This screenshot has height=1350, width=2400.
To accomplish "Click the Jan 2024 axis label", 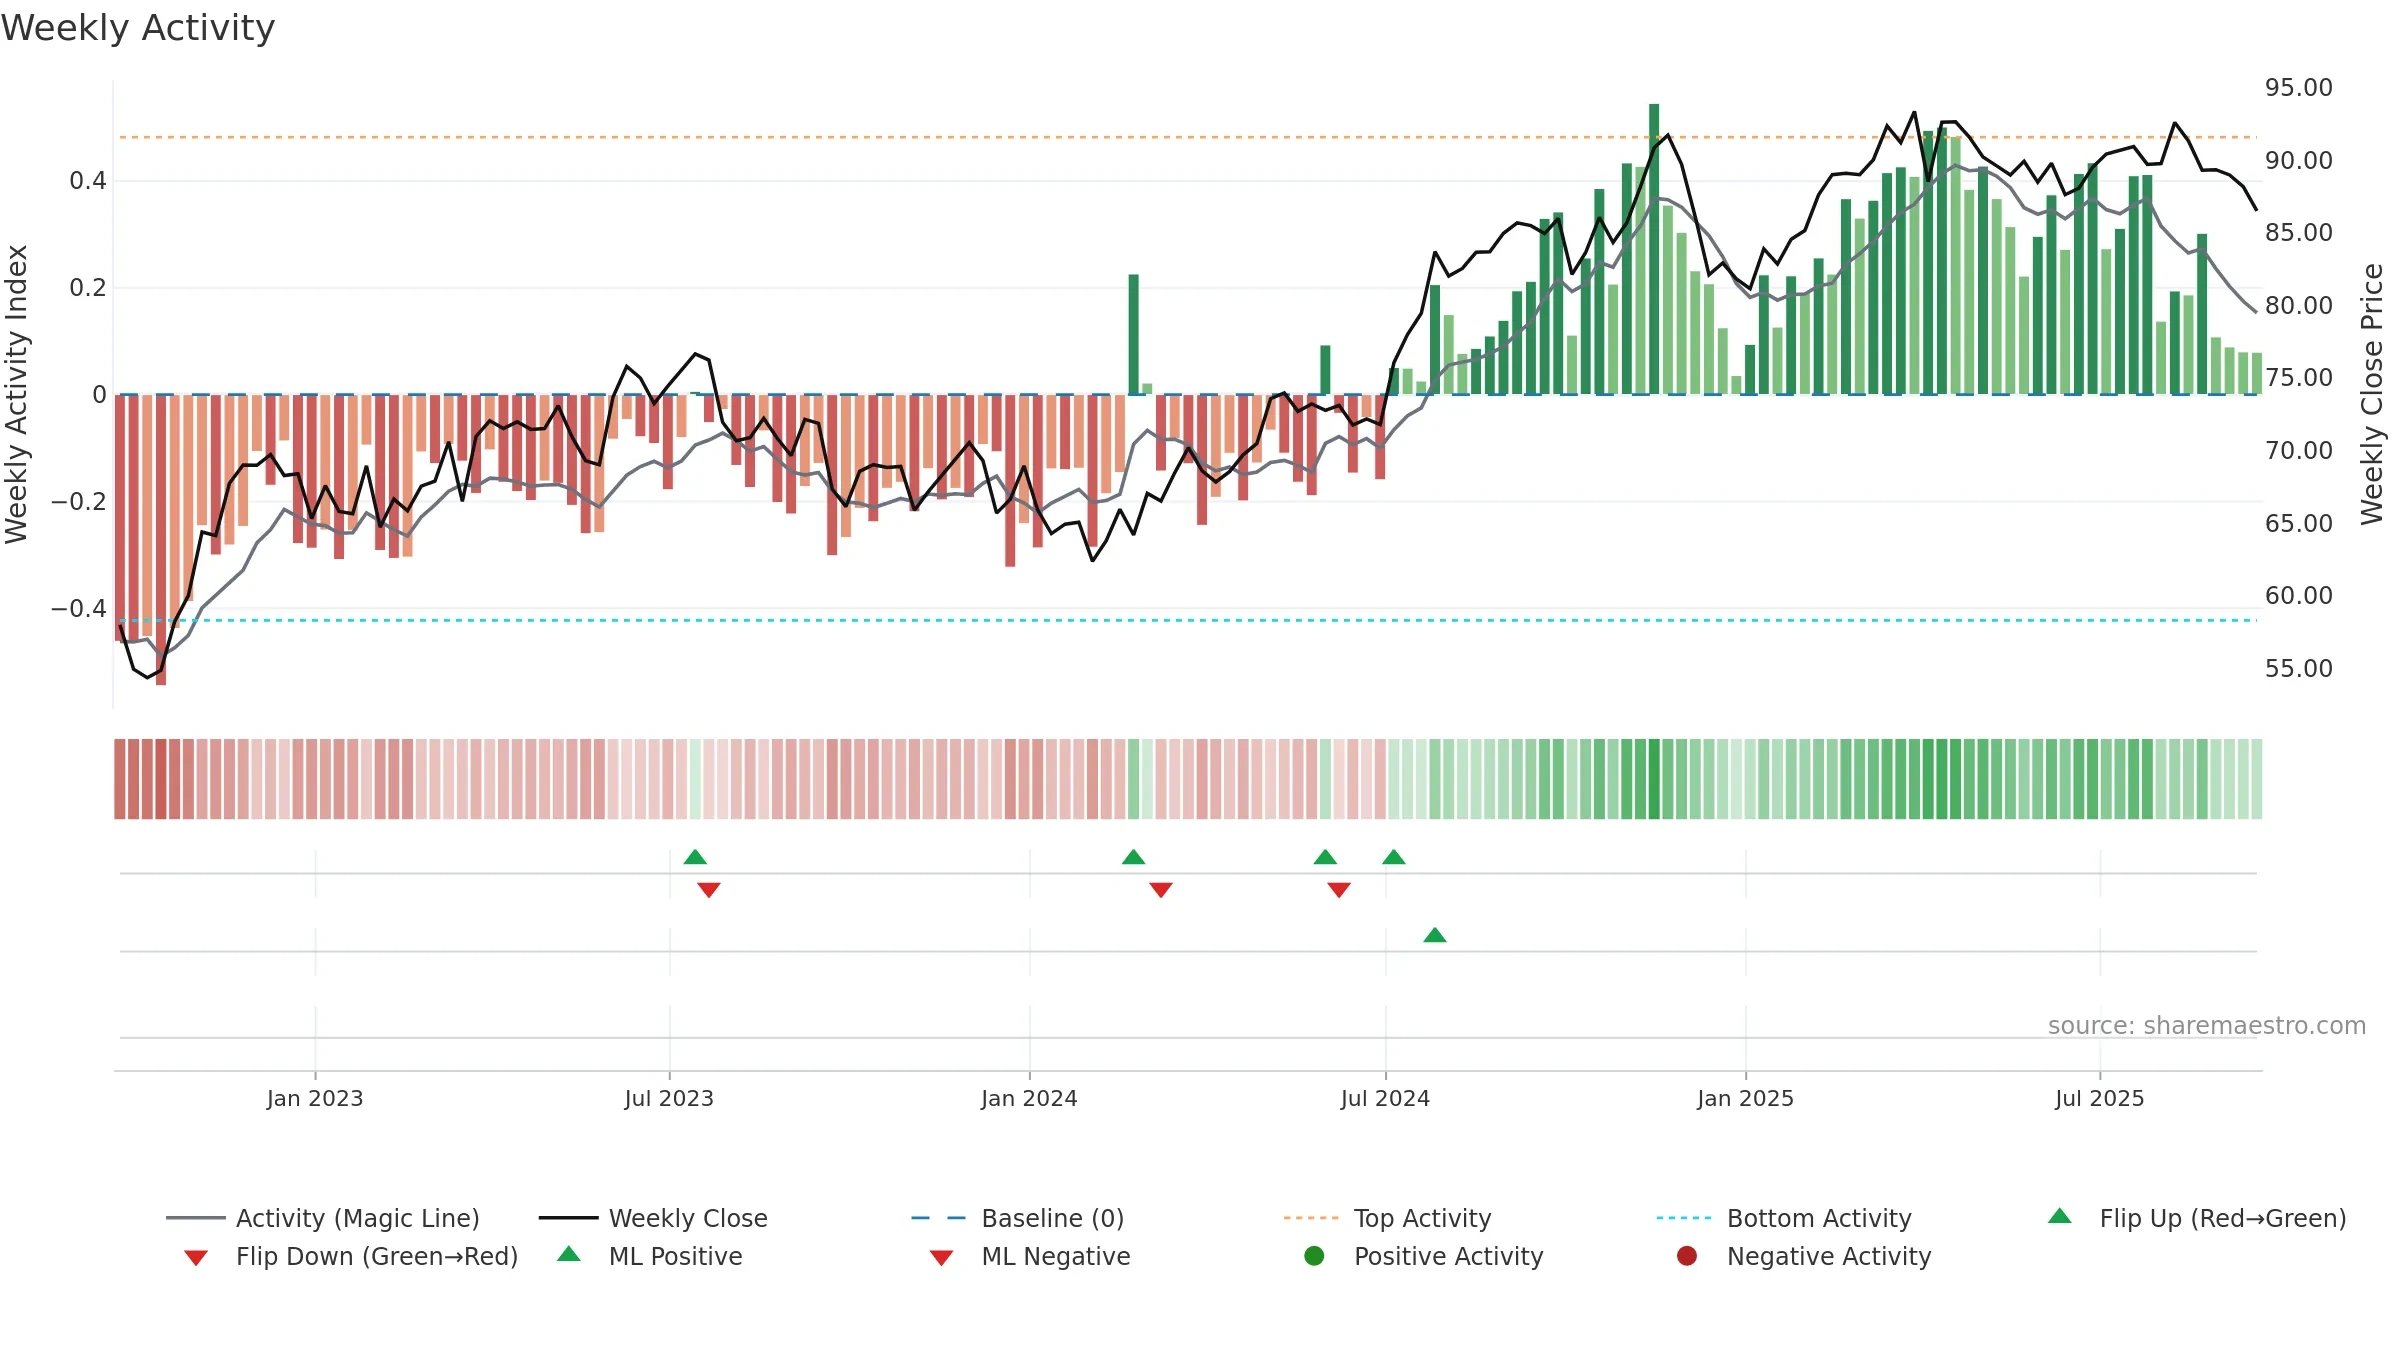I will click(x=1029, y=1099).
